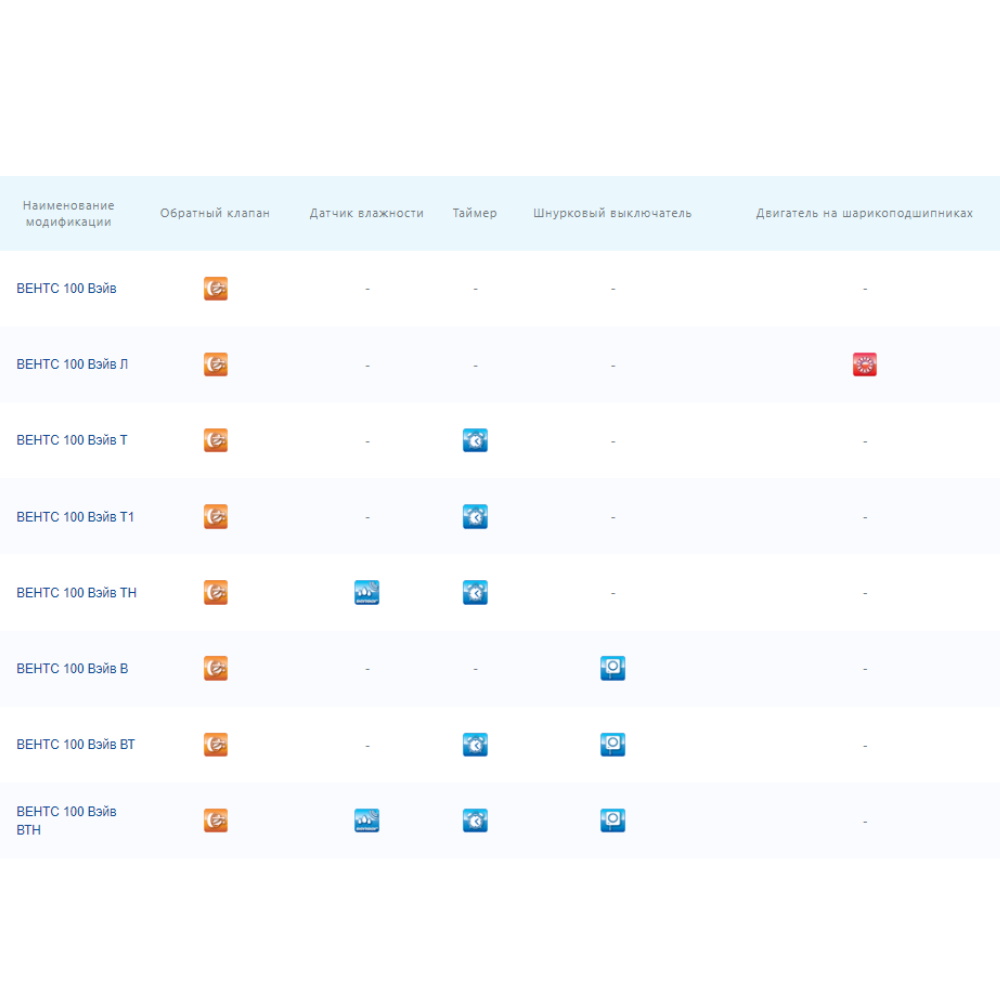Image resolution: width=1000 pixels, height=1000 pixels.
Task: Click timer clock icon in Вэйв Т row
Action: 475,440
